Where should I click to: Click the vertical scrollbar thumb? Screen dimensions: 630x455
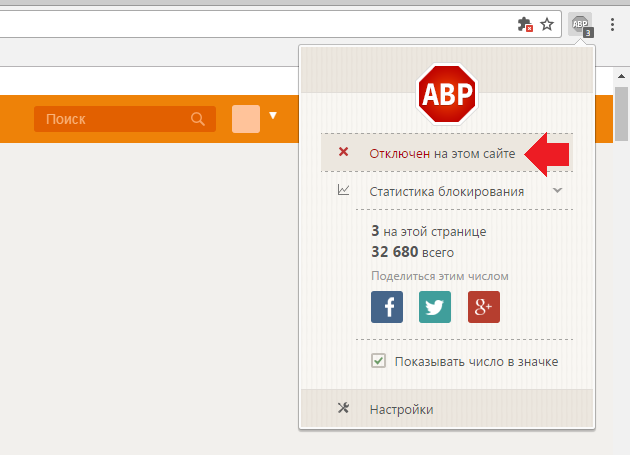coord(621,114)
